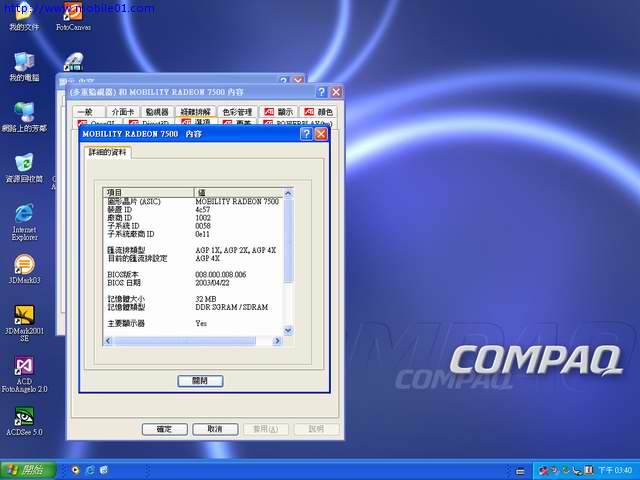
Task: Select the 詳細的資料 tab
Action: [x=108, y=152]
